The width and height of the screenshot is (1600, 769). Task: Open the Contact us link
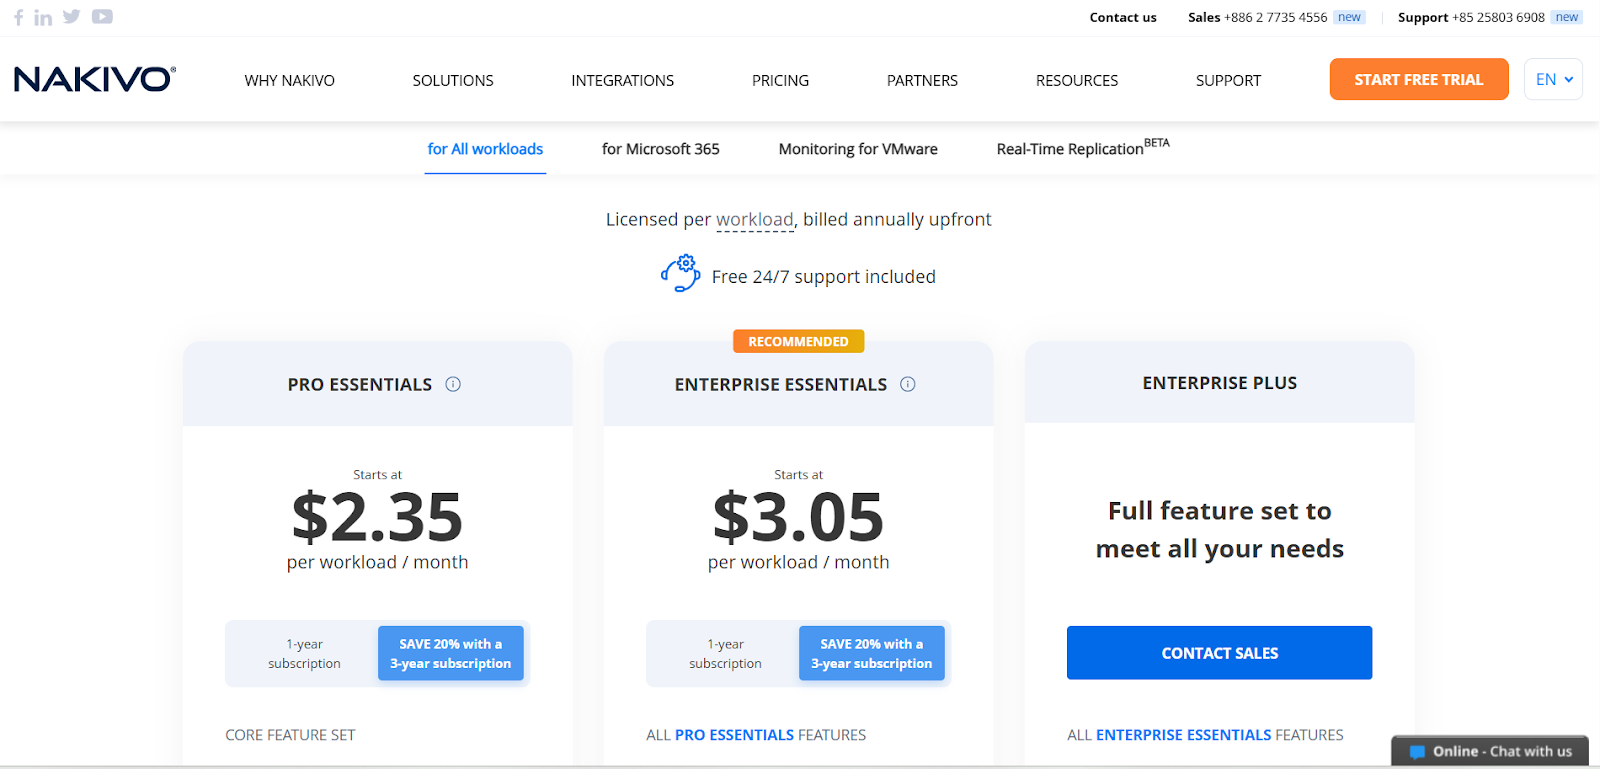[x=1123, y=17]
